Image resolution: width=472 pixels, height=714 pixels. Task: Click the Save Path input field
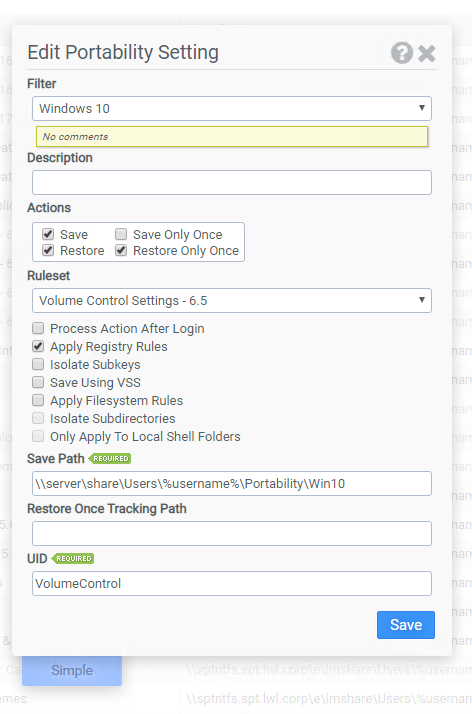(x=232, y=484)
